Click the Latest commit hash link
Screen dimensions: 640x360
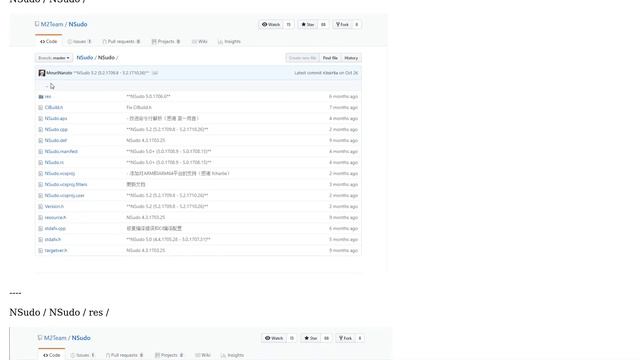(330, 73)
